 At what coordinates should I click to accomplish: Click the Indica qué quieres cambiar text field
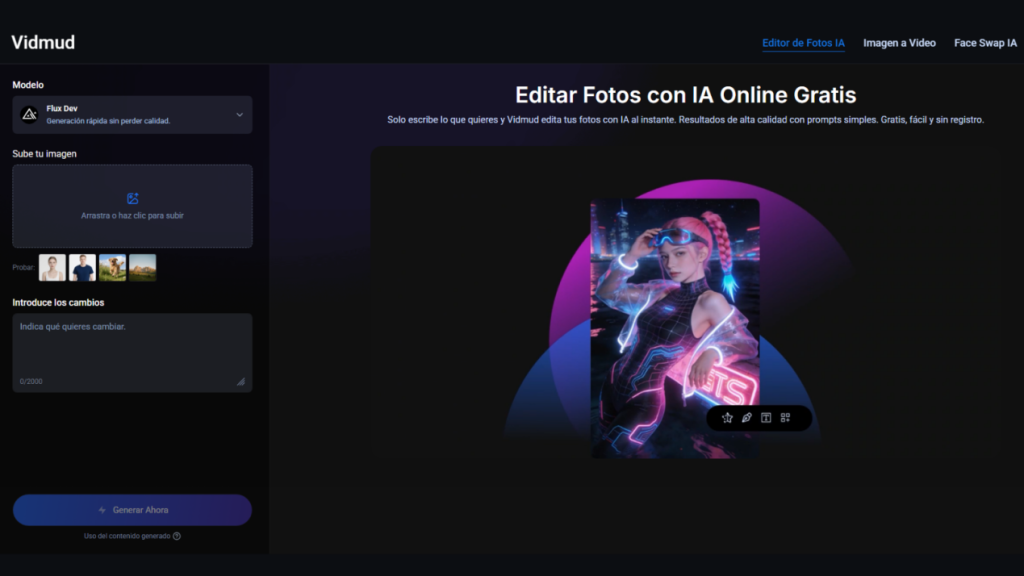coord(132,345)
